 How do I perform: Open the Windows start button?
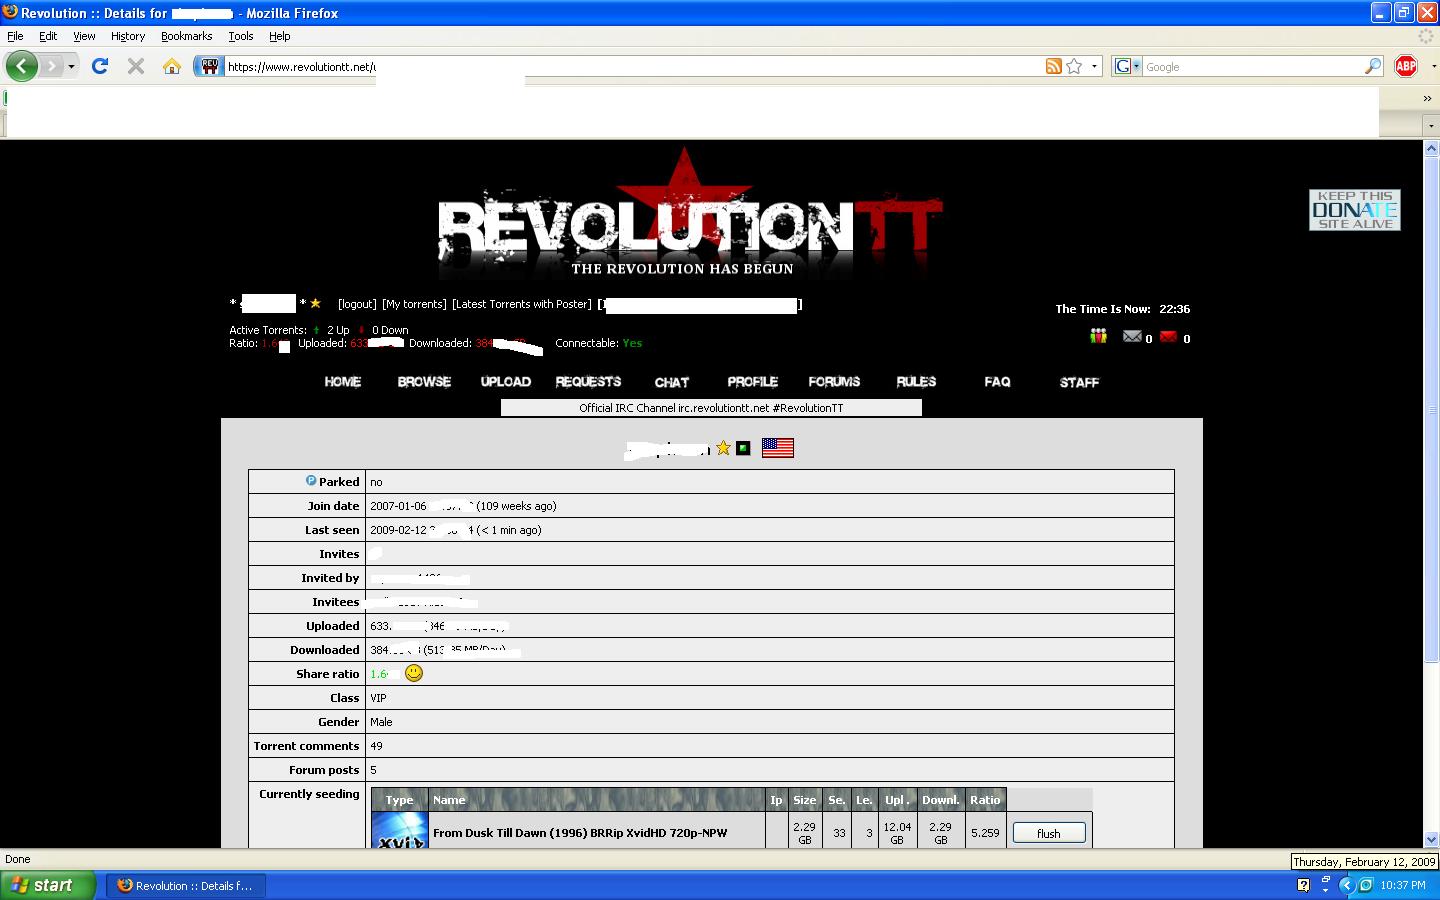pos(47,885)
